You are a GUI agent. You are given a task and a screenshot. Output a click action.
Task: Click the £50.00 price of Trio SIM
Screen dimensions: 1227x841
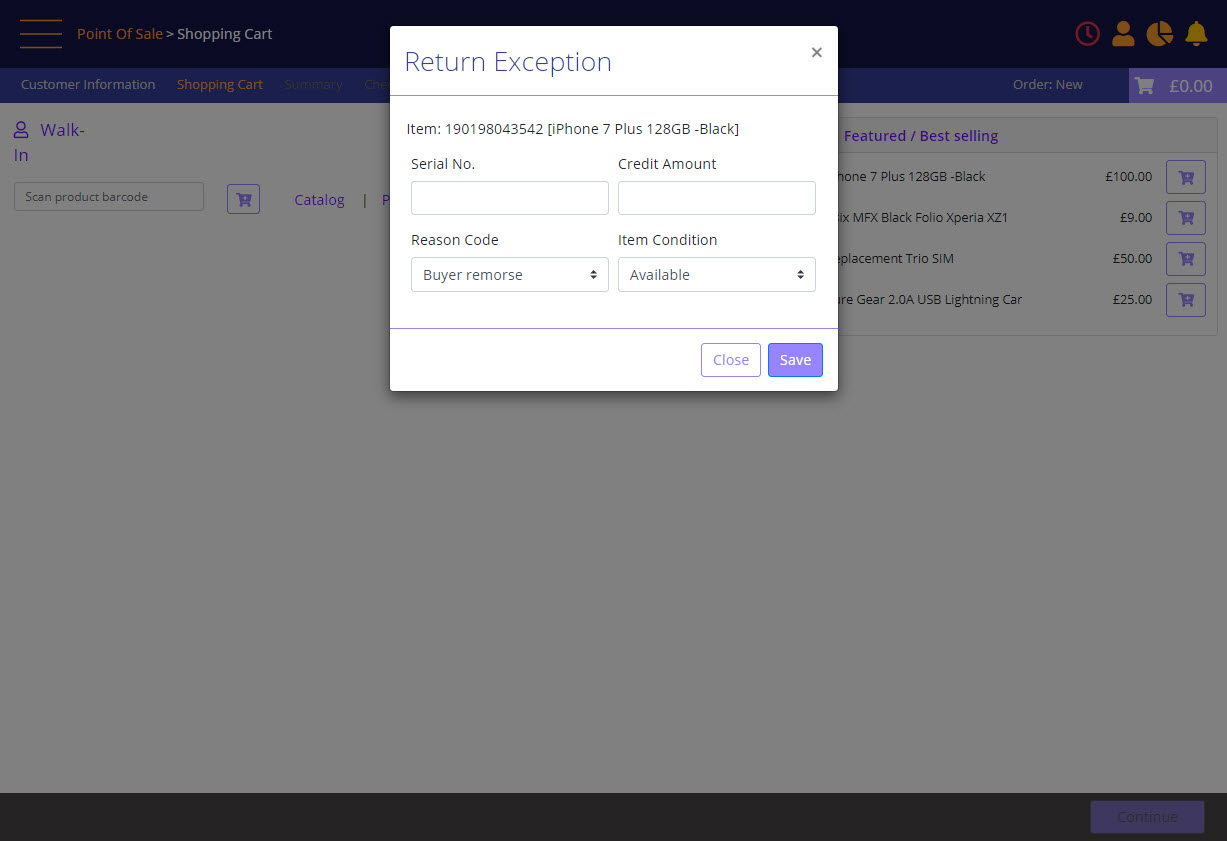1132,259
